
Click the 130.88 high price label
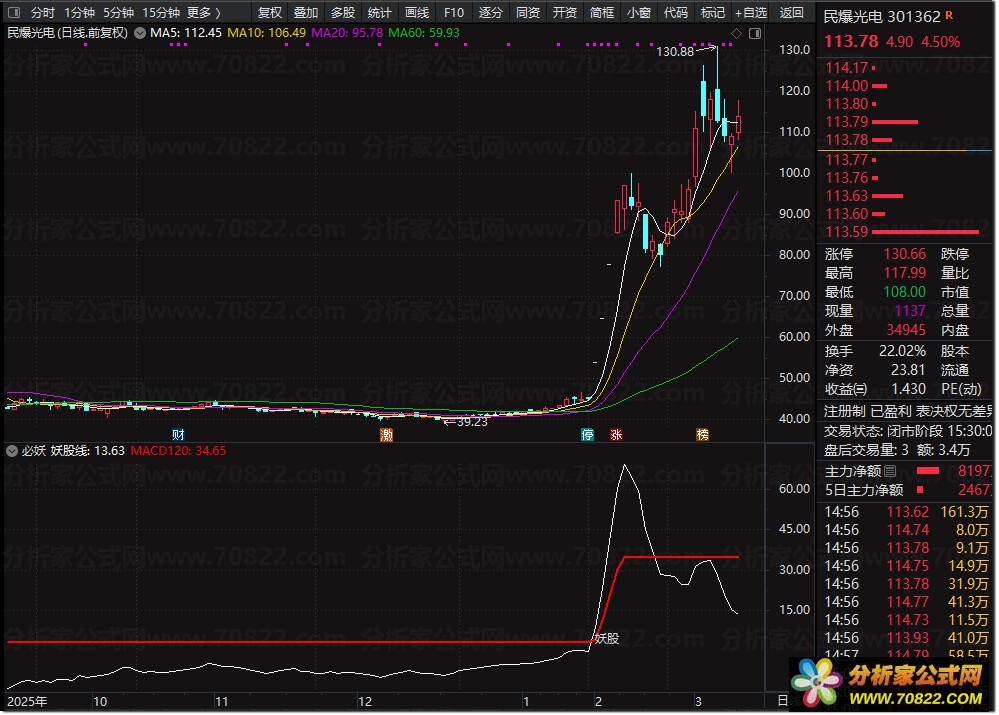pyautogui.click(x=676, y=51)
